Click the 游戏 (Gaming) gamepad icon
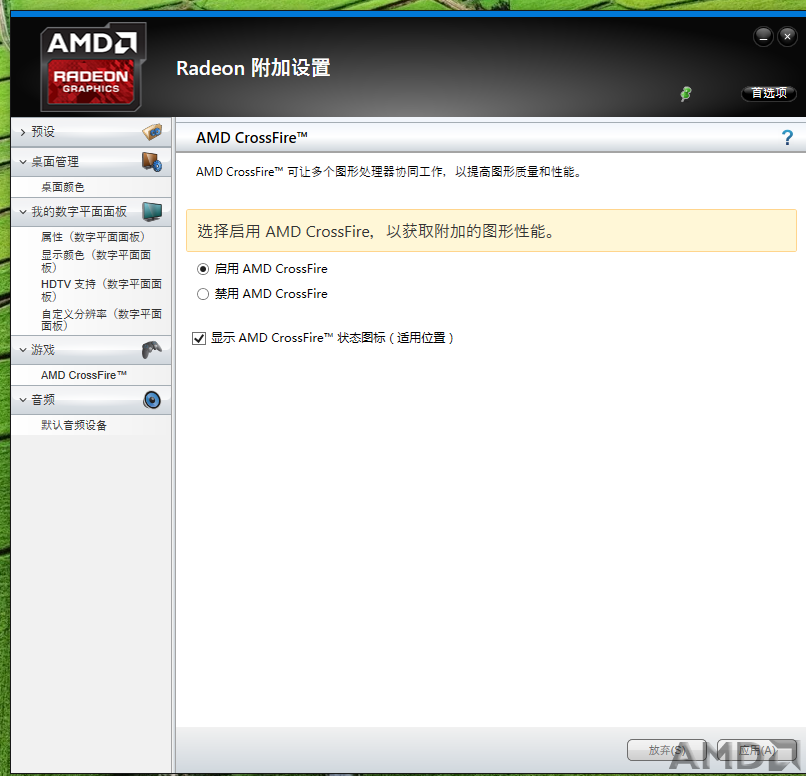 (152, 350)
